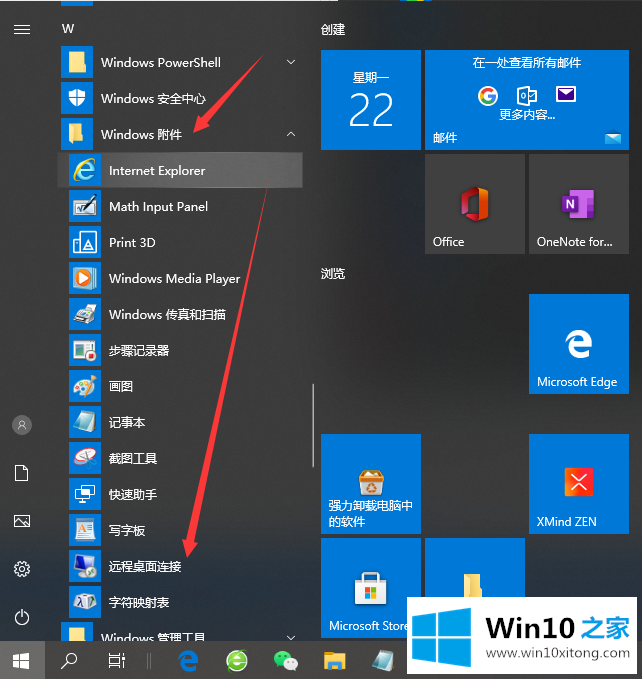Screen dimensions: 642x679
Task: Click the 创建 group heading
Action: click(x=333, y=29)
